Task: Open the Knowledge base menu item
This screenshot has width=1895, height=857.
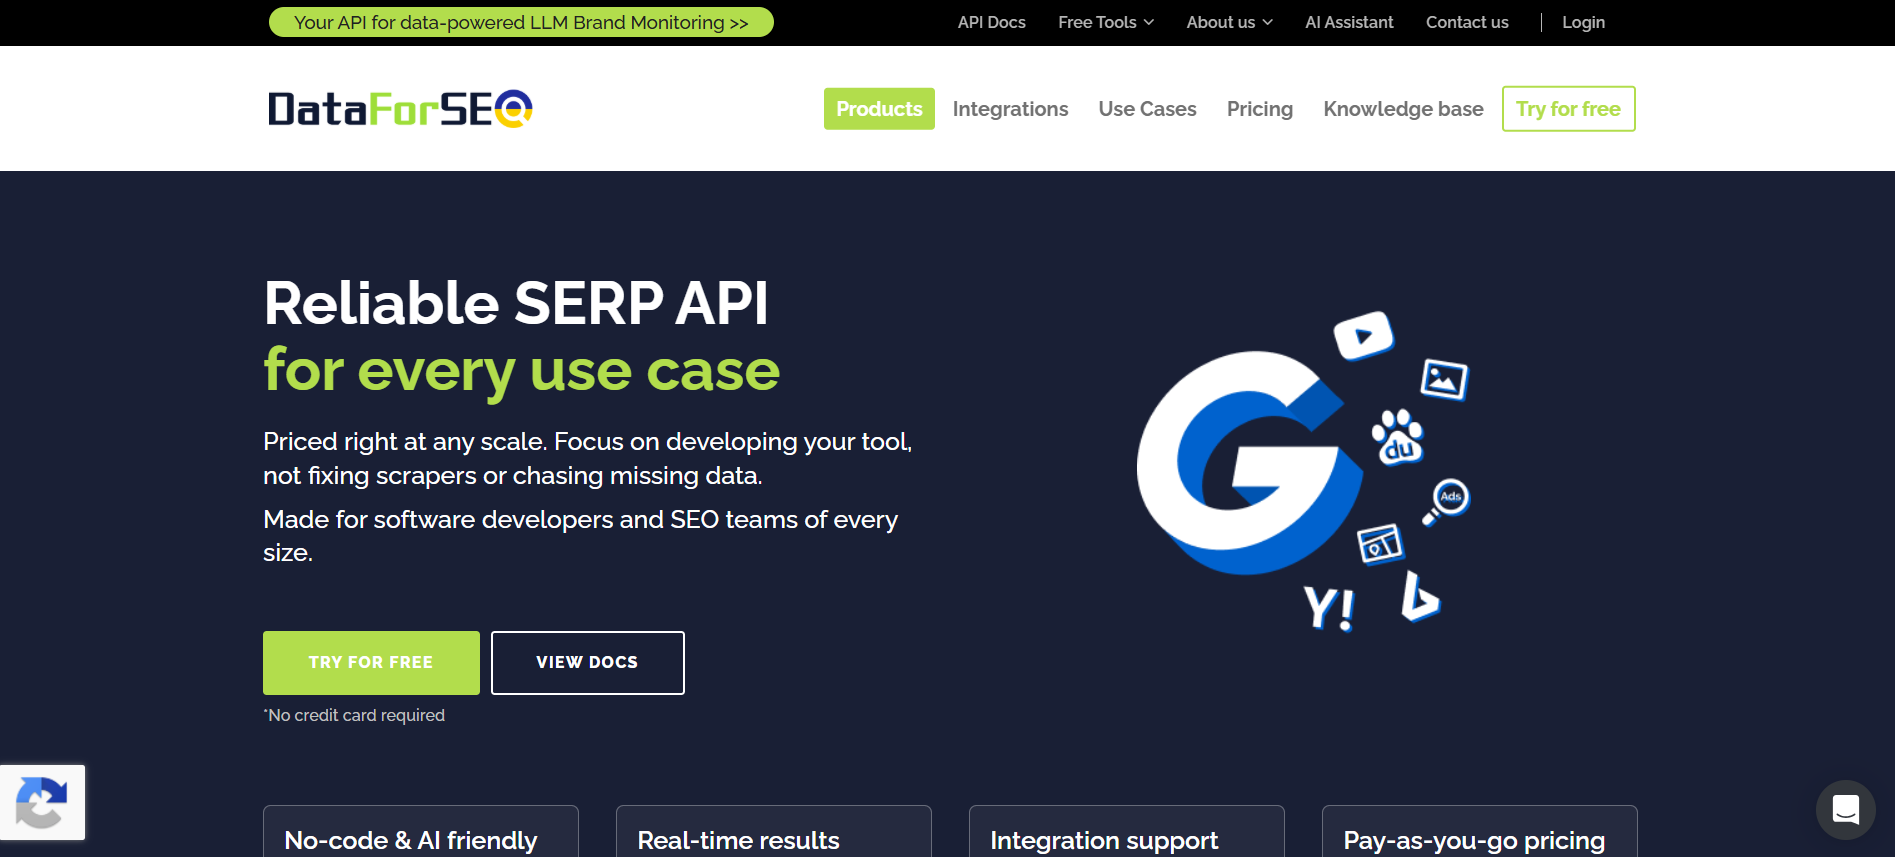Action: (1403, 109)
